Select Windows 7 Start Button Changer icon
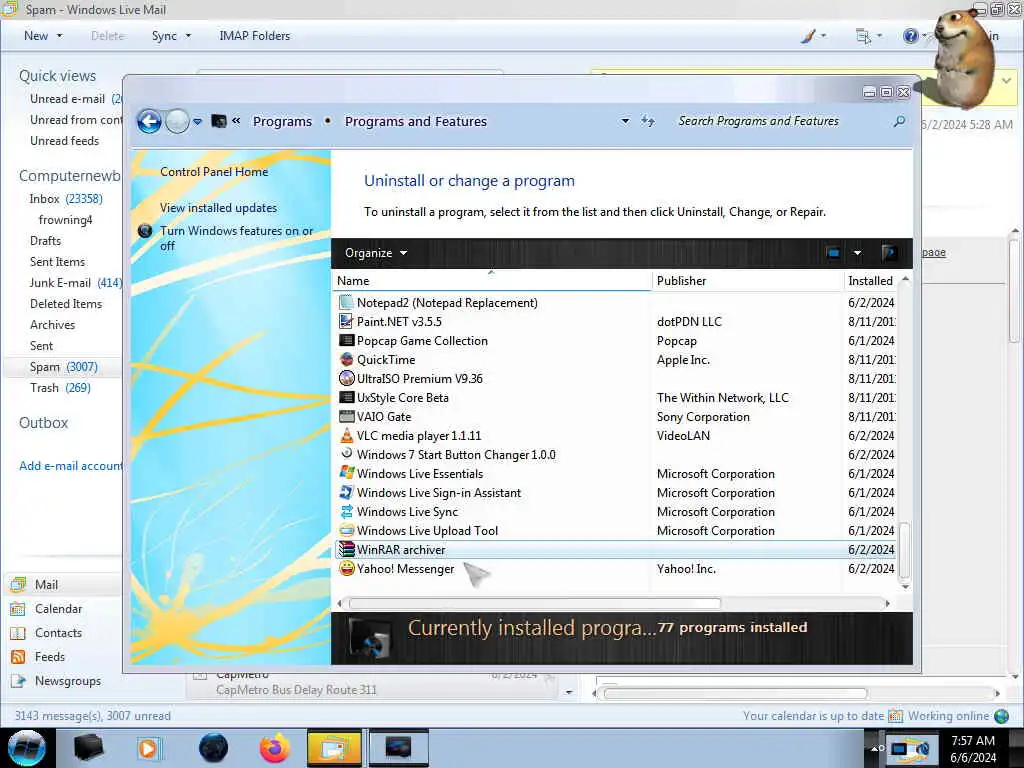This screenshot has height=768, width=1024. pos(346,454)
